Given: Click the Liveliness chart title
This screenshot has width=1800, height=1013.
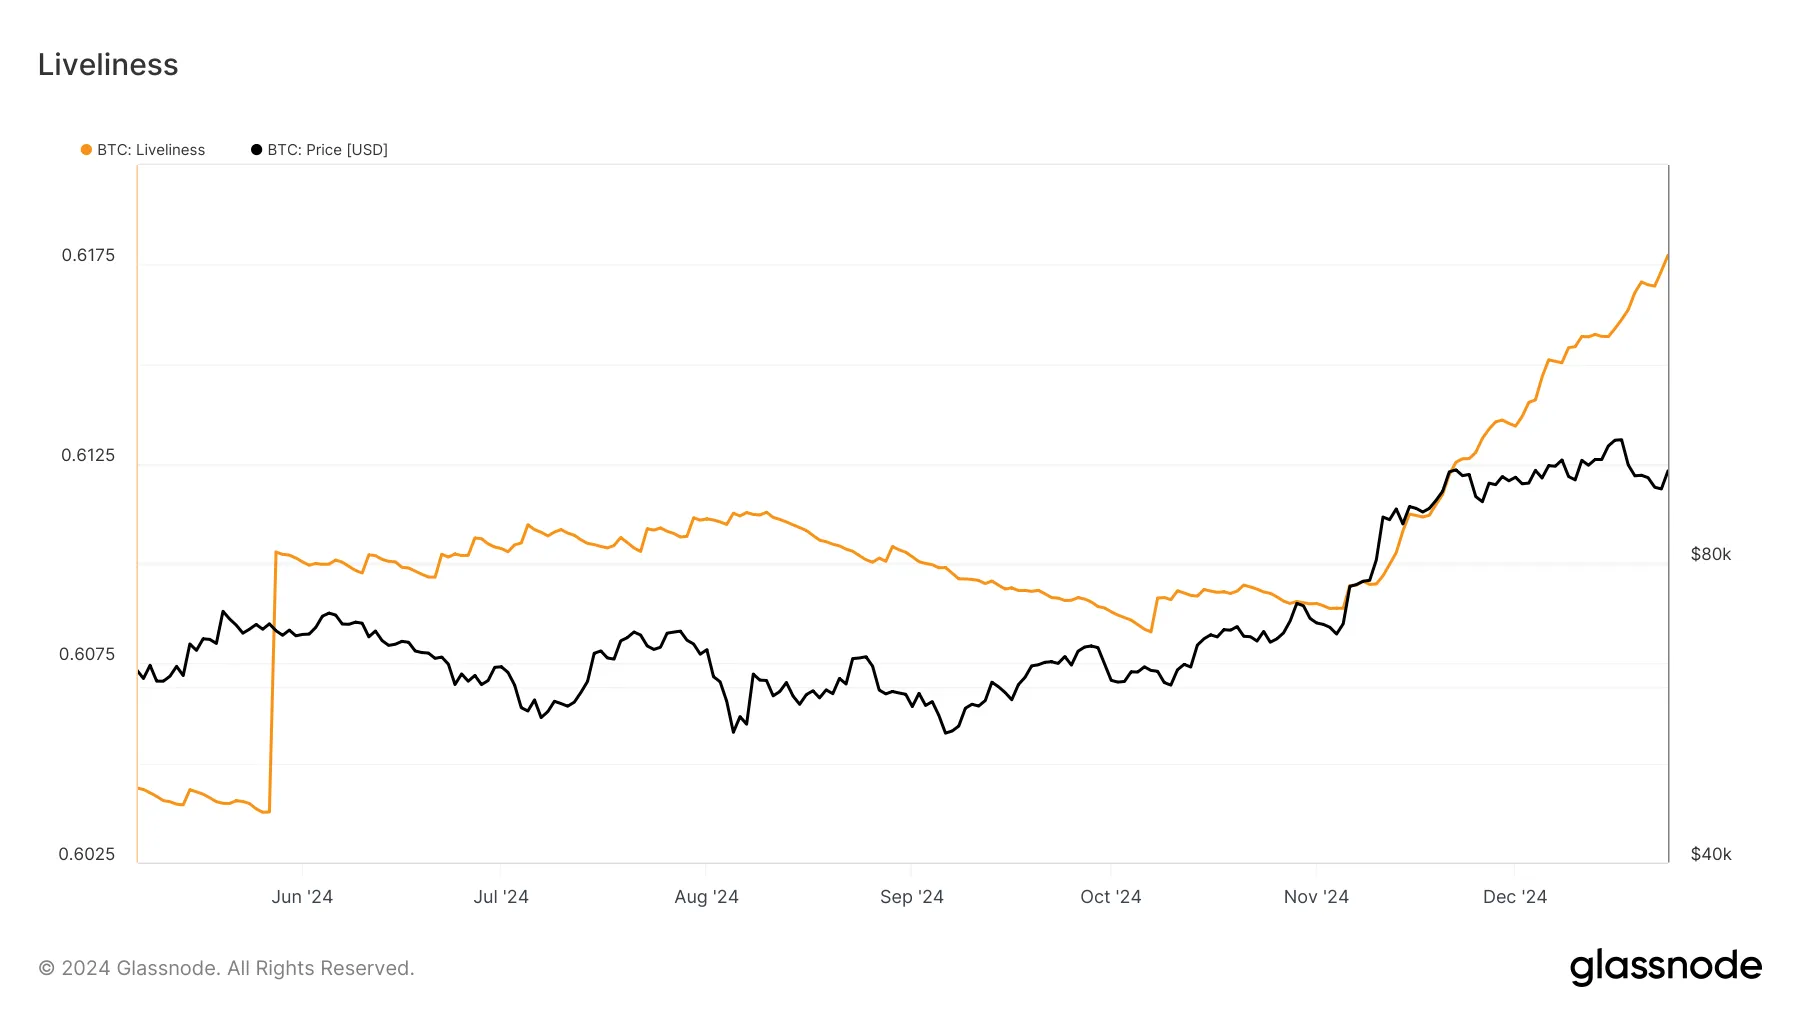Looking at the screenshot, I should point(108,65).
